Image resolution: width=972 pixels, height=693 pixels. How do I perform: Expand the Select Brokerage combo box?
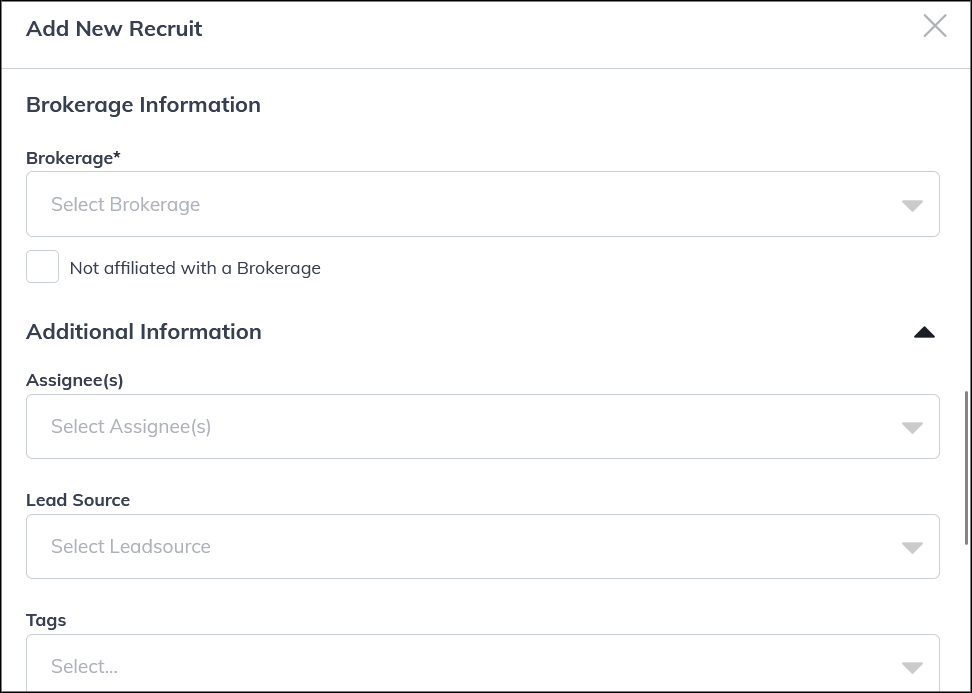tap(483, 204)
